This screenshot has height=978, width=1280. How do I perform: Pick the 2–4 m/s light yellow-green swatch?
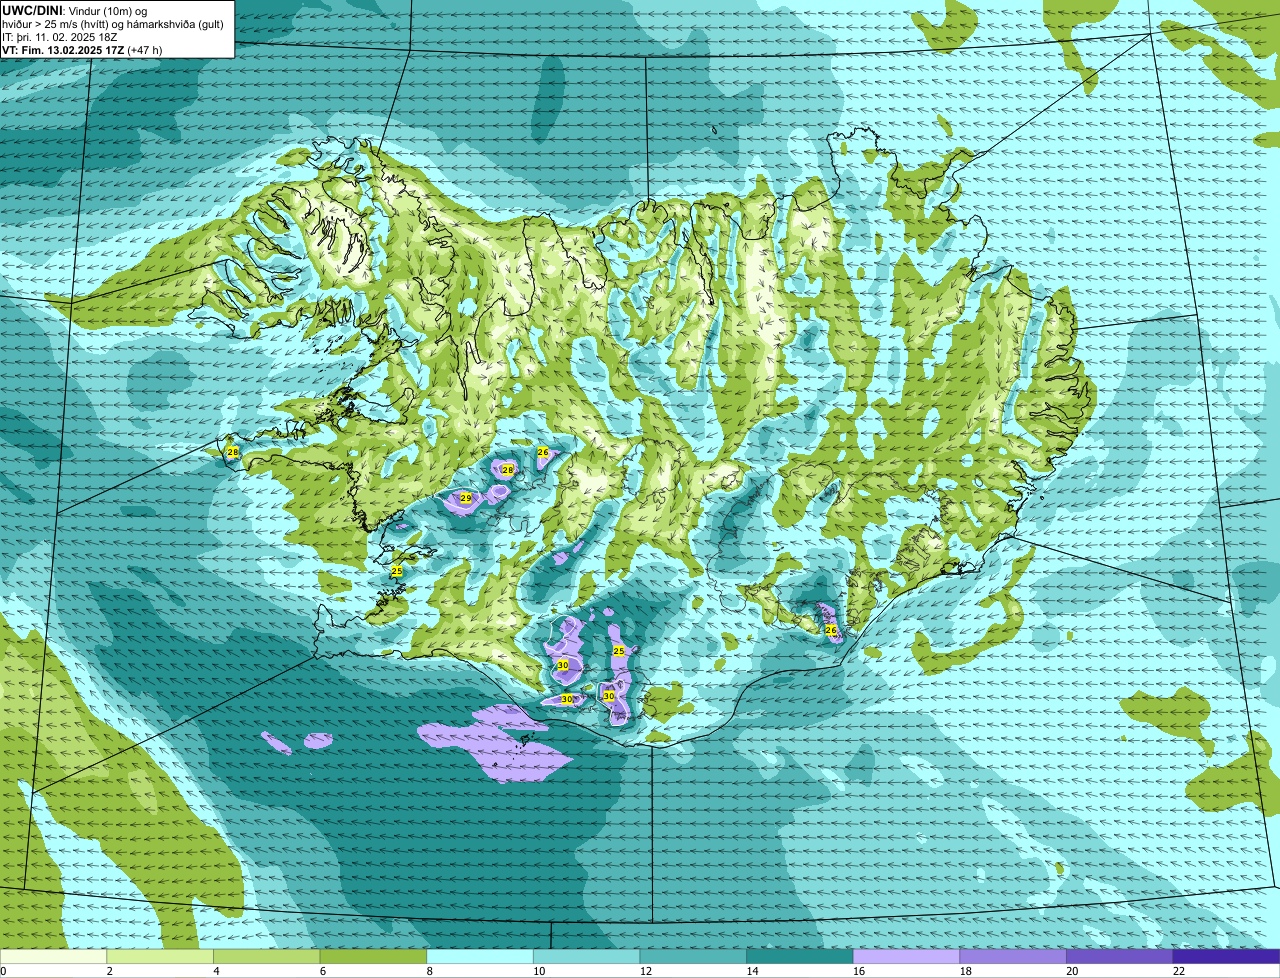(x=159, y=956)
